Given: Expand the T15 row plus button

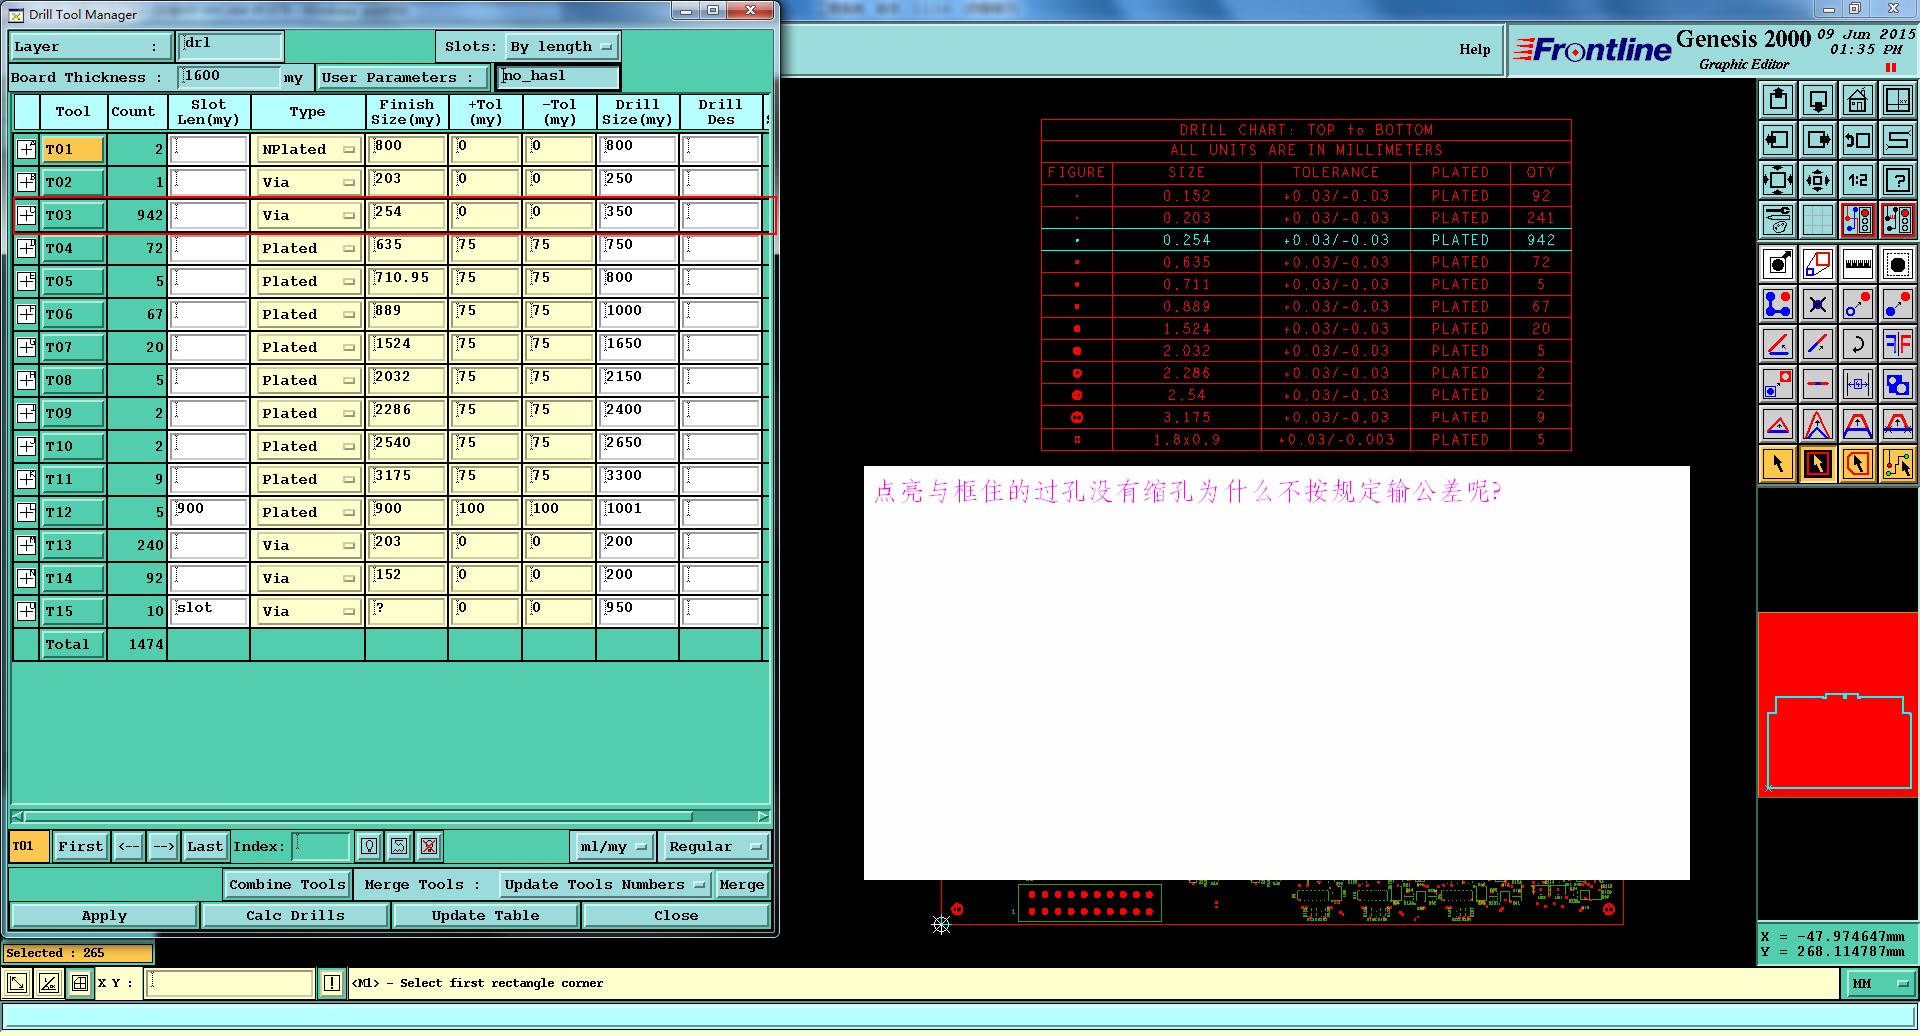Looking at the screenshot, I should 27,611.
